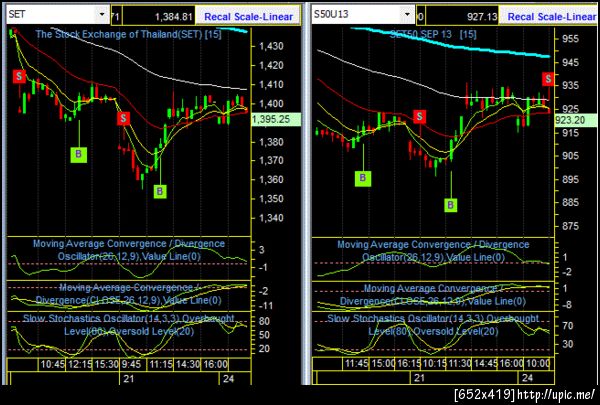Click date 21 under the S50U13 chart
Image resolution: width=600 pixels, height=405 pixels.
pos(419,378)
